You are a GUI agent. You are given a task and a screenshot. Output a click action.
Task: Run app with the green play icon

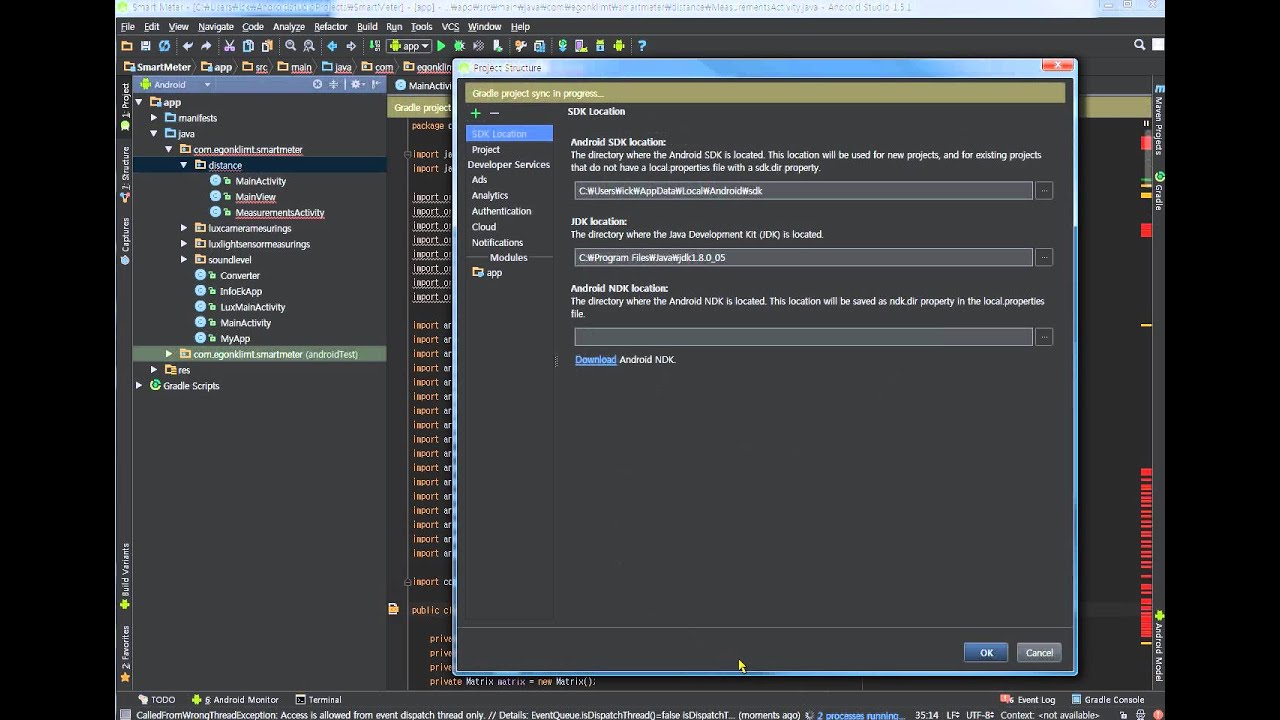tap(441, 46)
